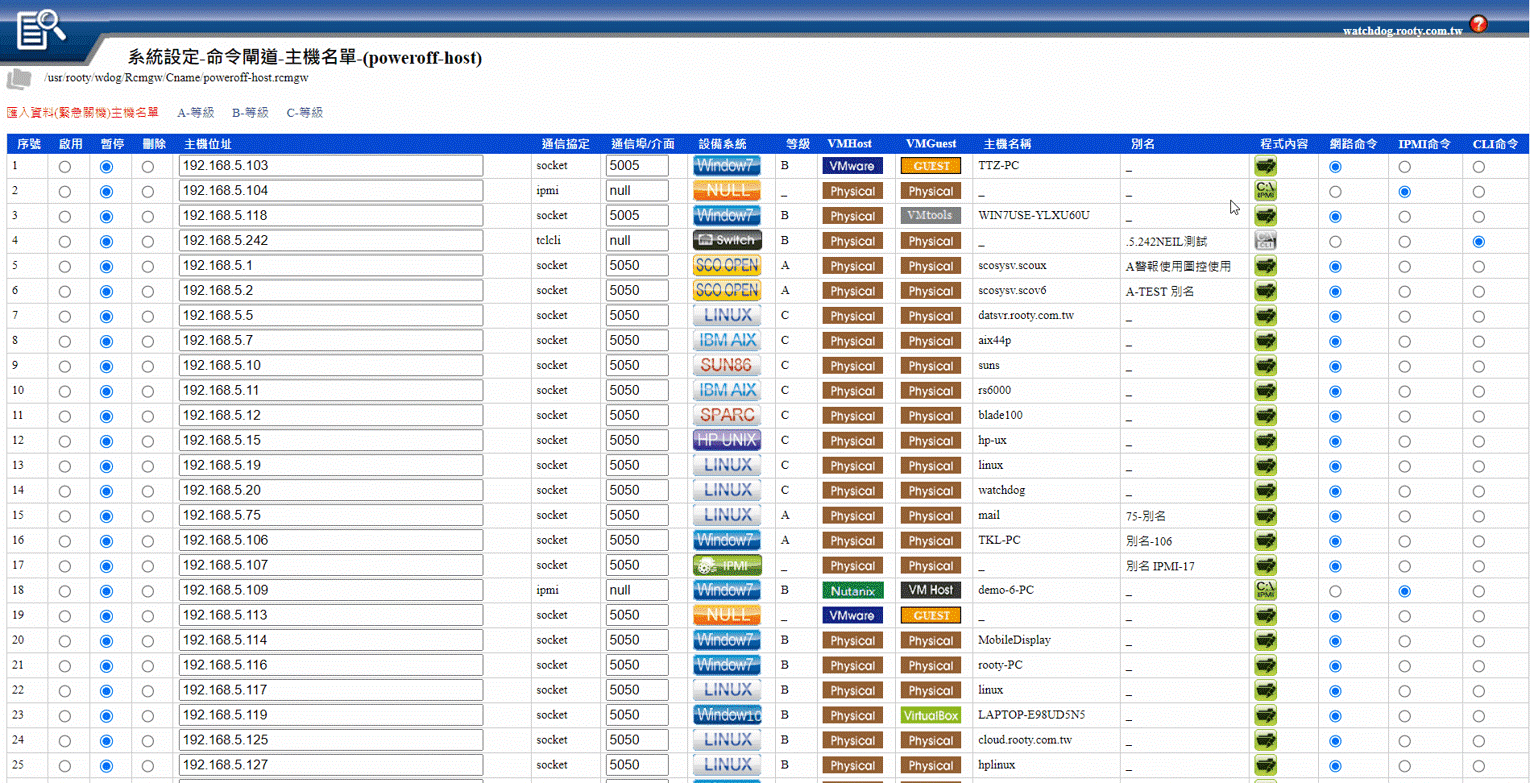Click the Nutanix VMHost badge in row 18
1530x783 pixels.
[x=852, y=591]
